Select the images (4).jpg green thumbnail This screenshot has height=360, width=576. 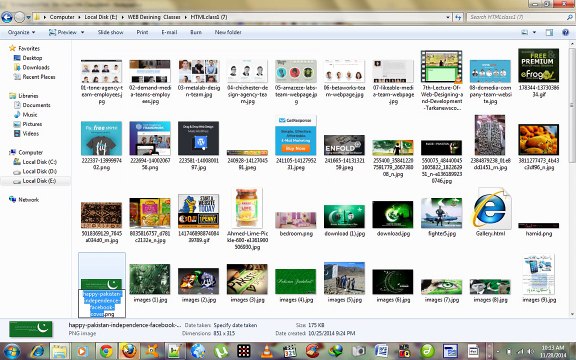click(x=296, y=281)
